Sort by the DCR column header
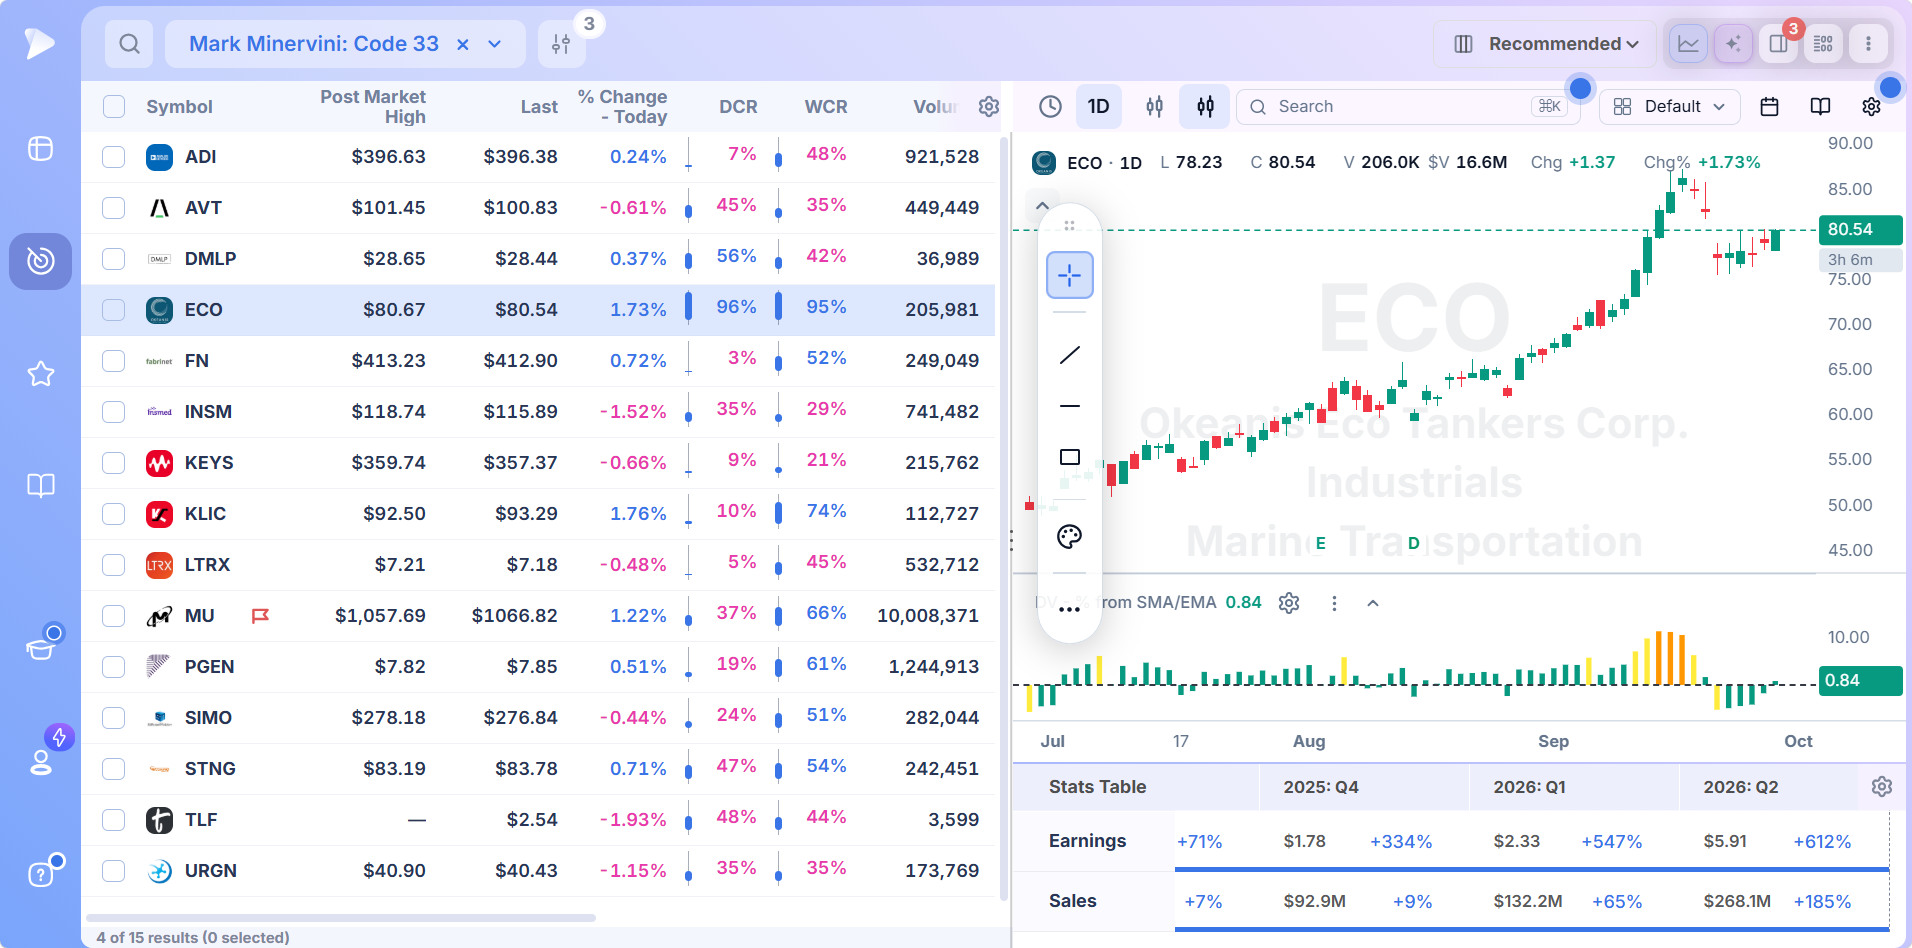Viewport: 1912px width, 948px height. click(738, 107)
